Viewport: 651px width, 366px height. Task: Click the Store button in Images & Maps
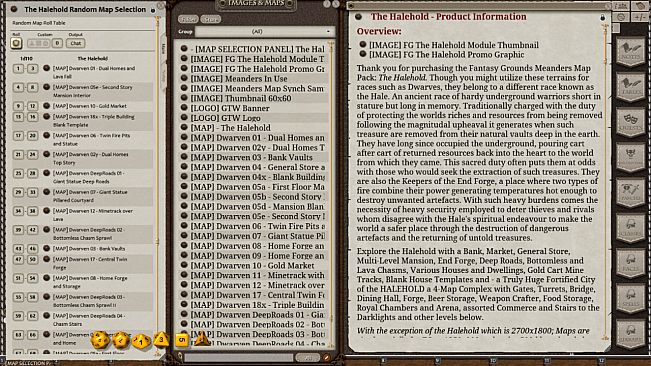coord(211,19)
